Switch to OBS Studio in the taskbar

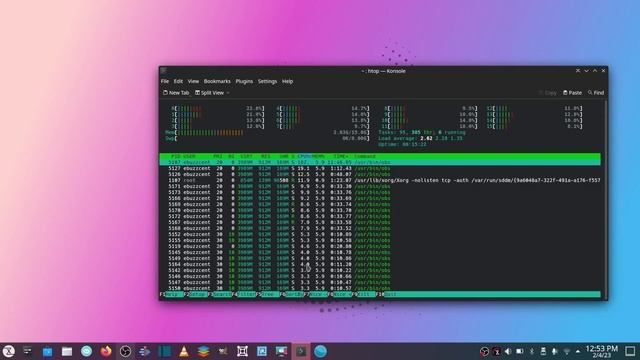(x=125, y=351)
